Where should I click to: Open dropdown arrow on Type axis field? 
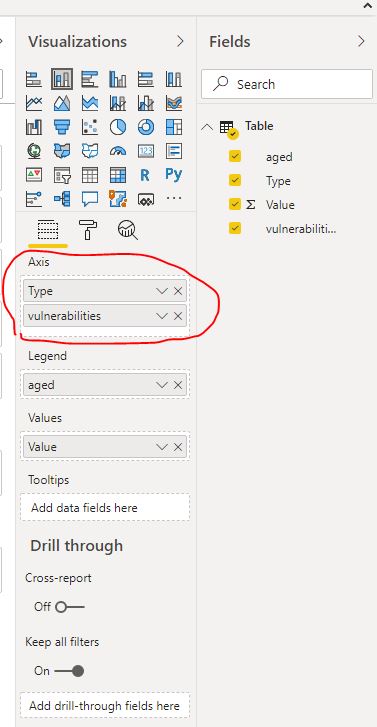162,291
